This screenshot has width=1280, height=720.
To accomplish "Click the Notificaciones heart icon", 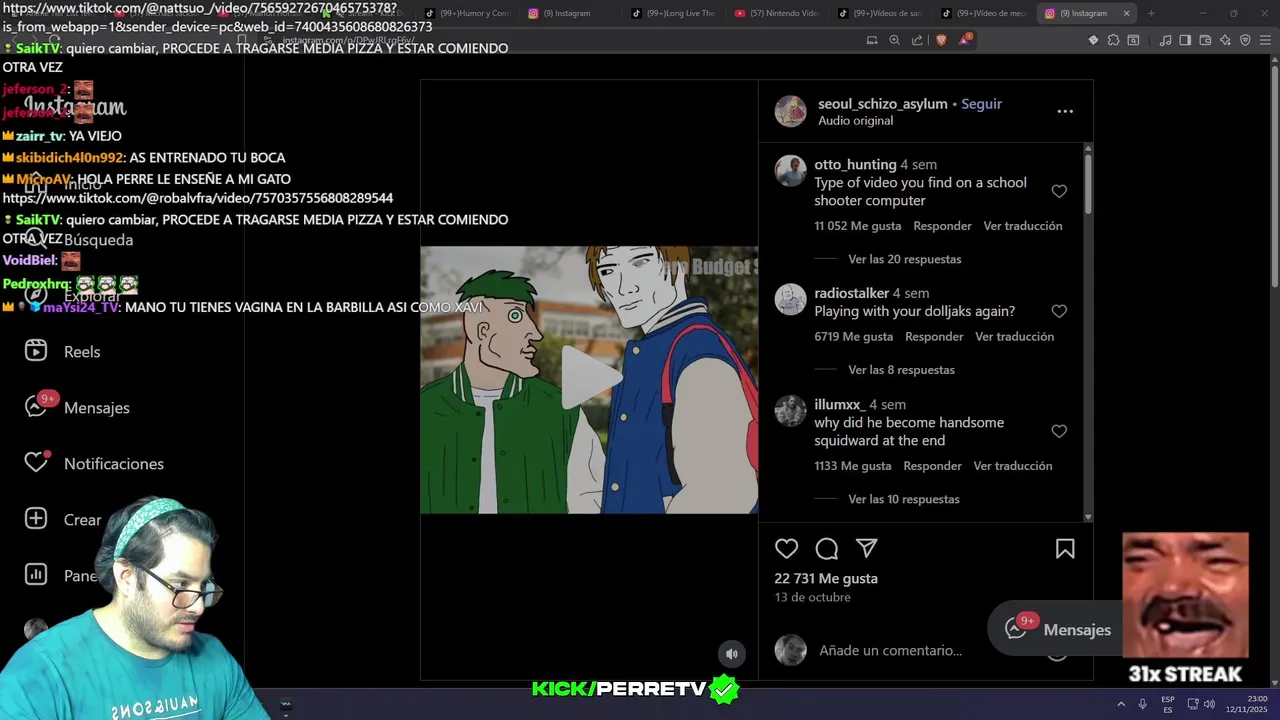I will 36,463.
